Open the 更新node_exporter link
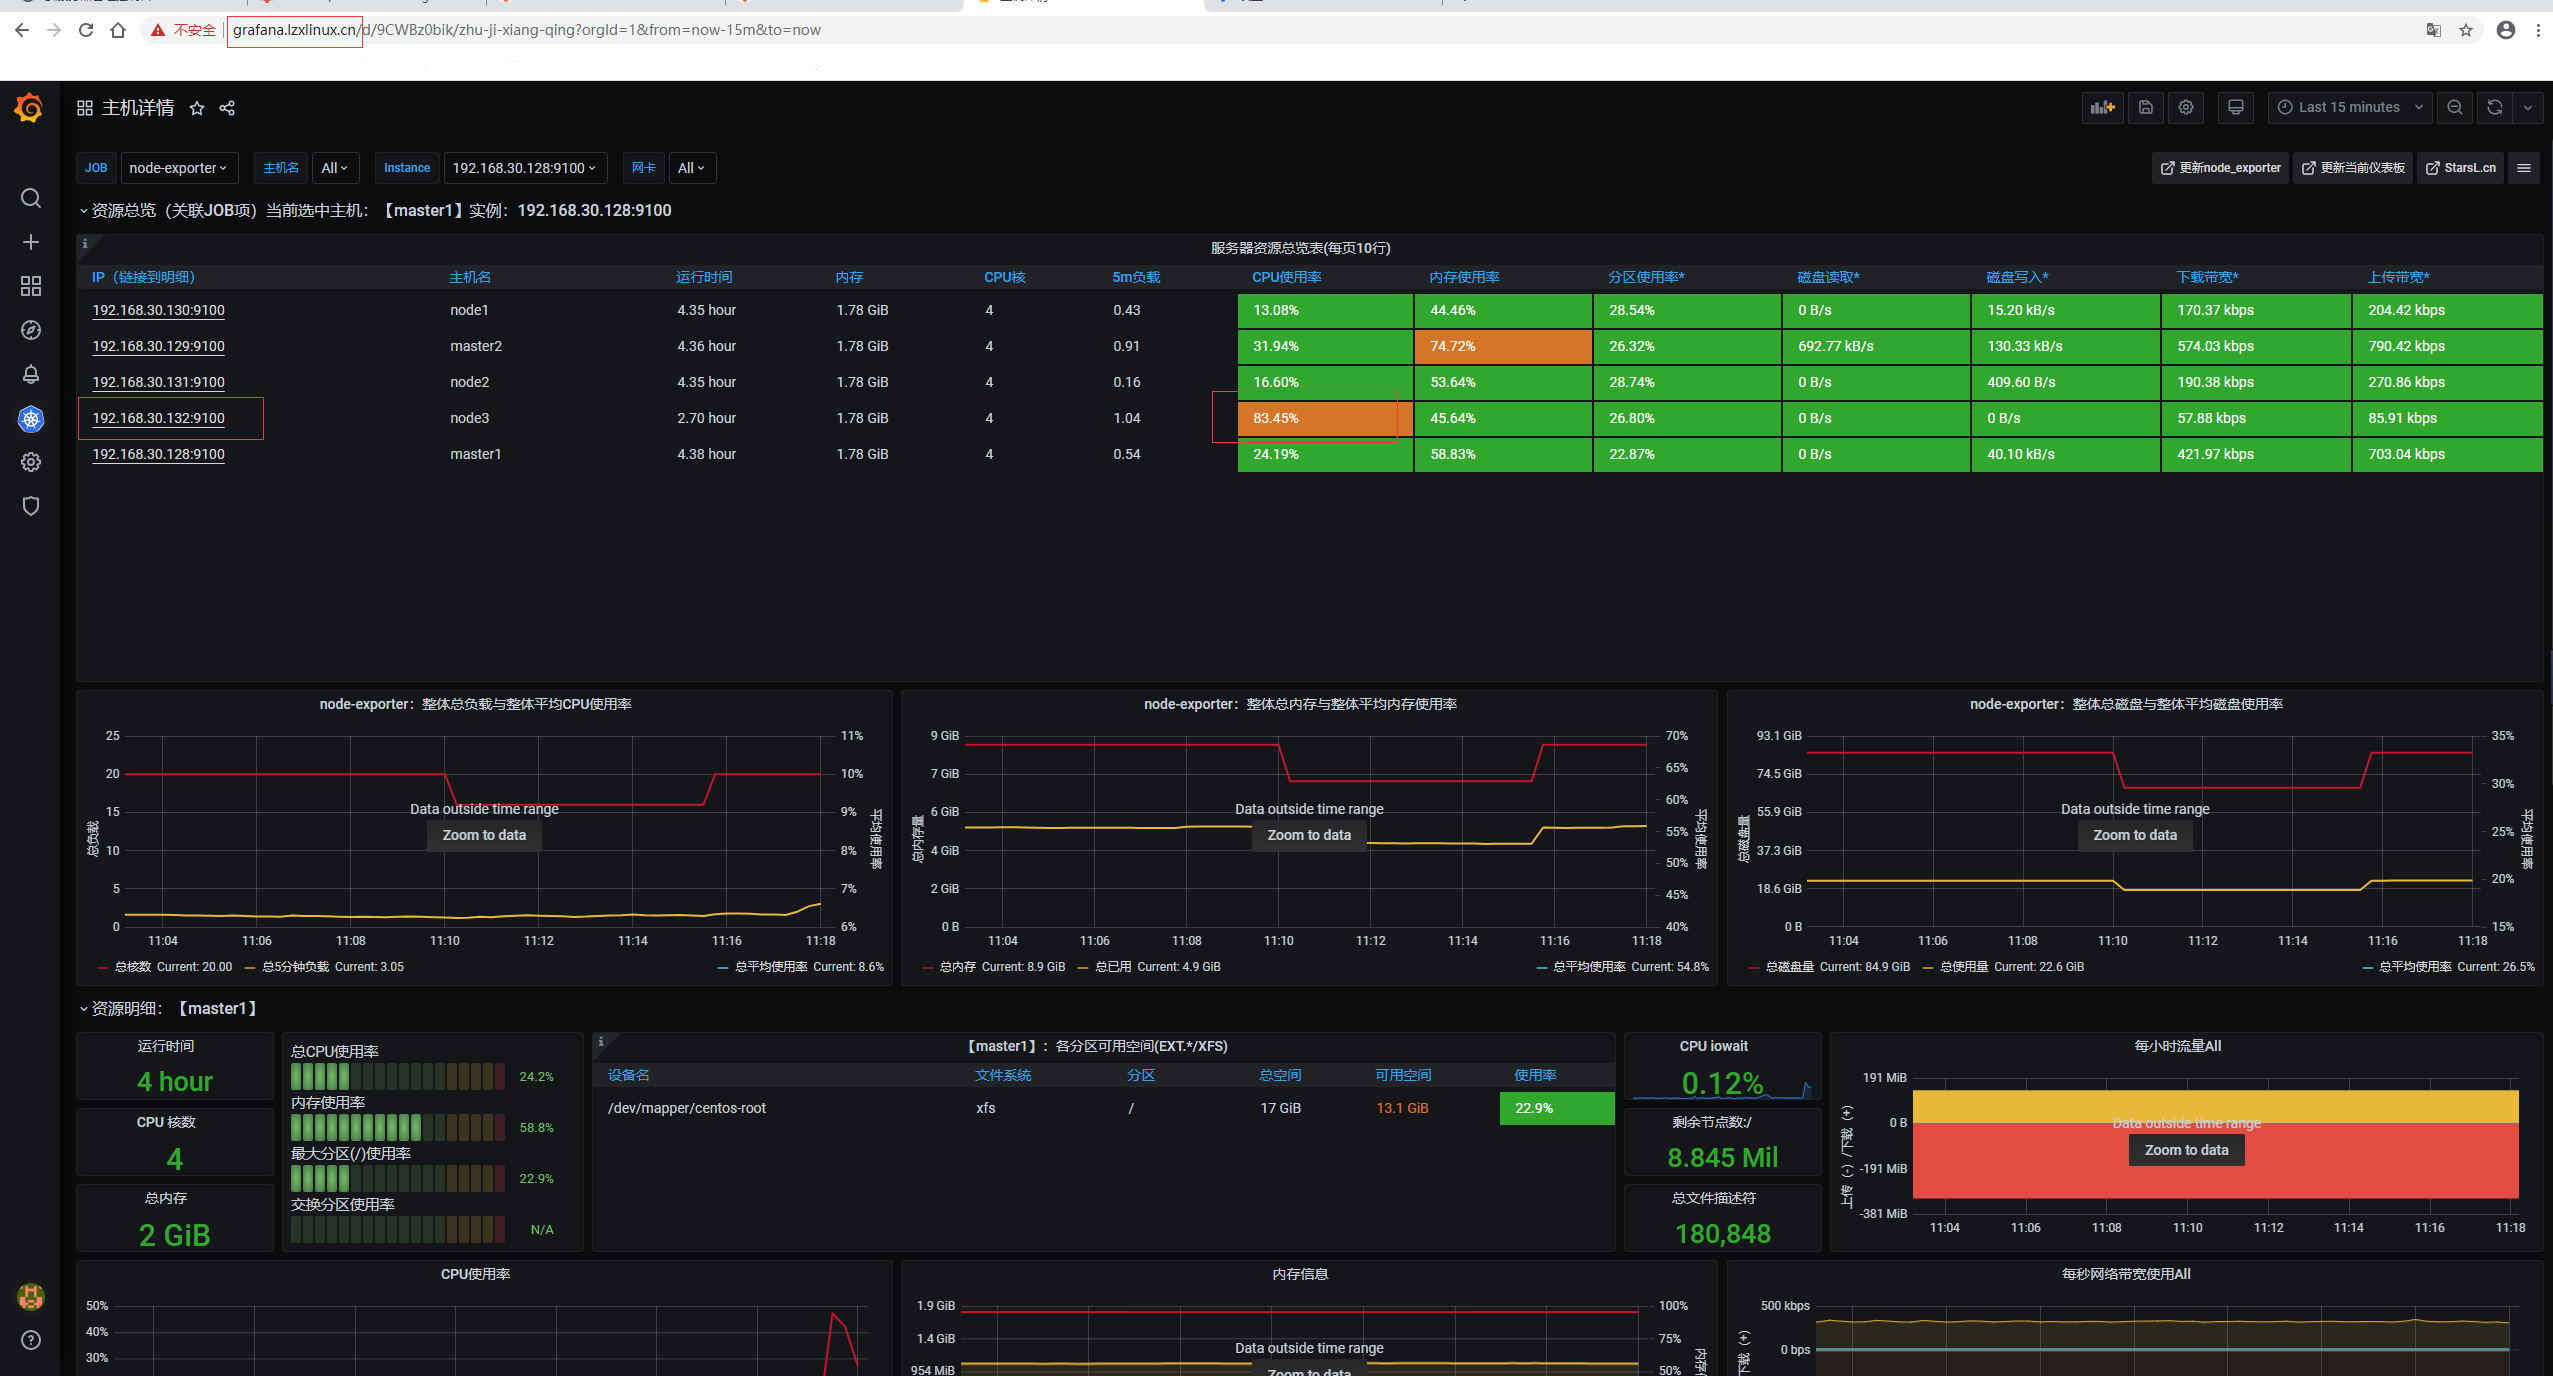2553x1376 pixels. (x=2220, y=168)
